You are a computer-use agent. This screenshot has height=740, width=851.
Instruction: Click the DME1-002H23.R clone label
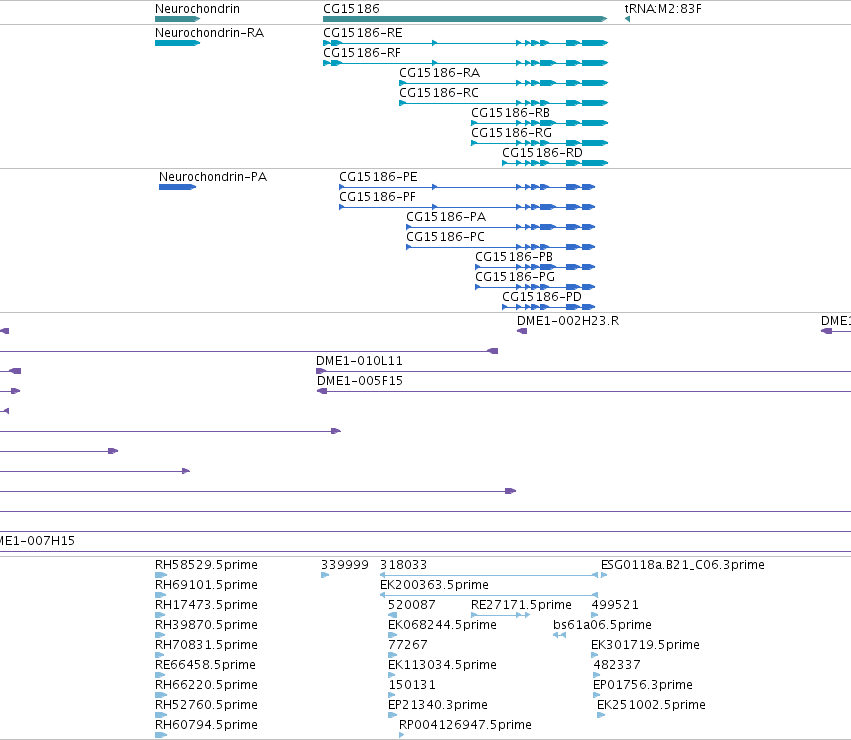(x=568, y=321)
